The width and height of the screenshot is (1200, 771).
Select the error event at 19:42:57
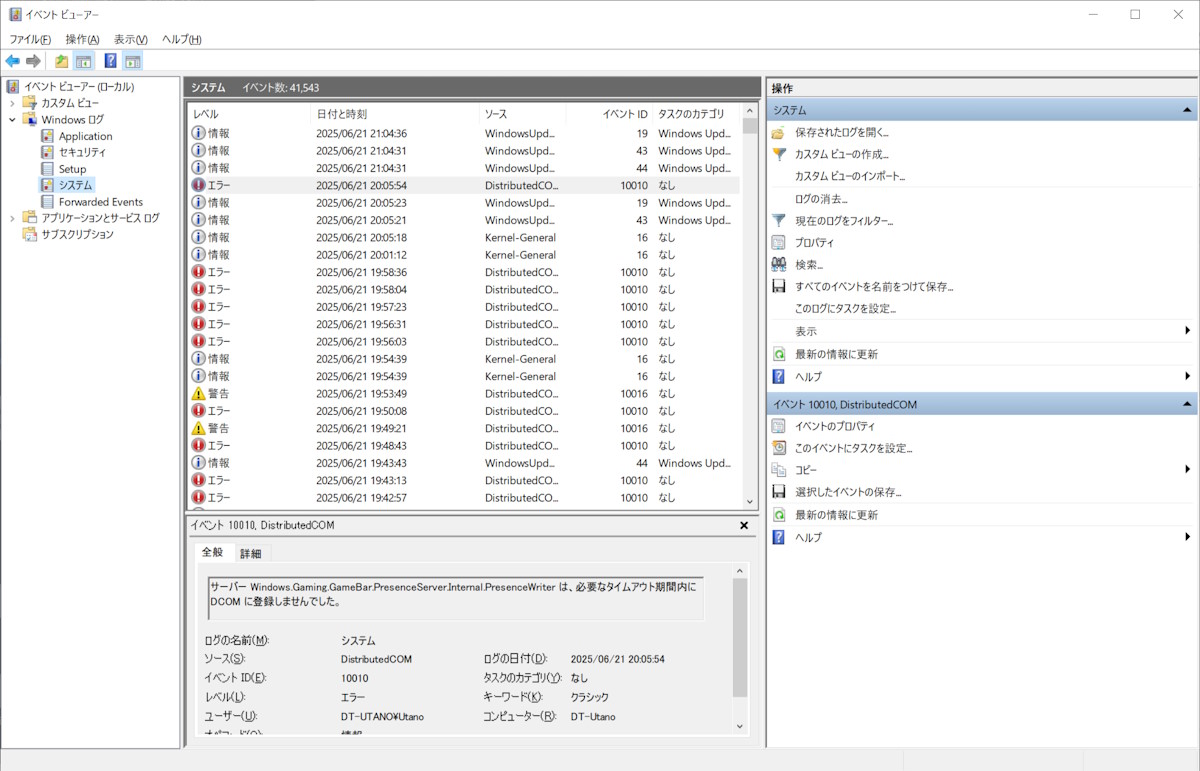[x=464, y=498]
